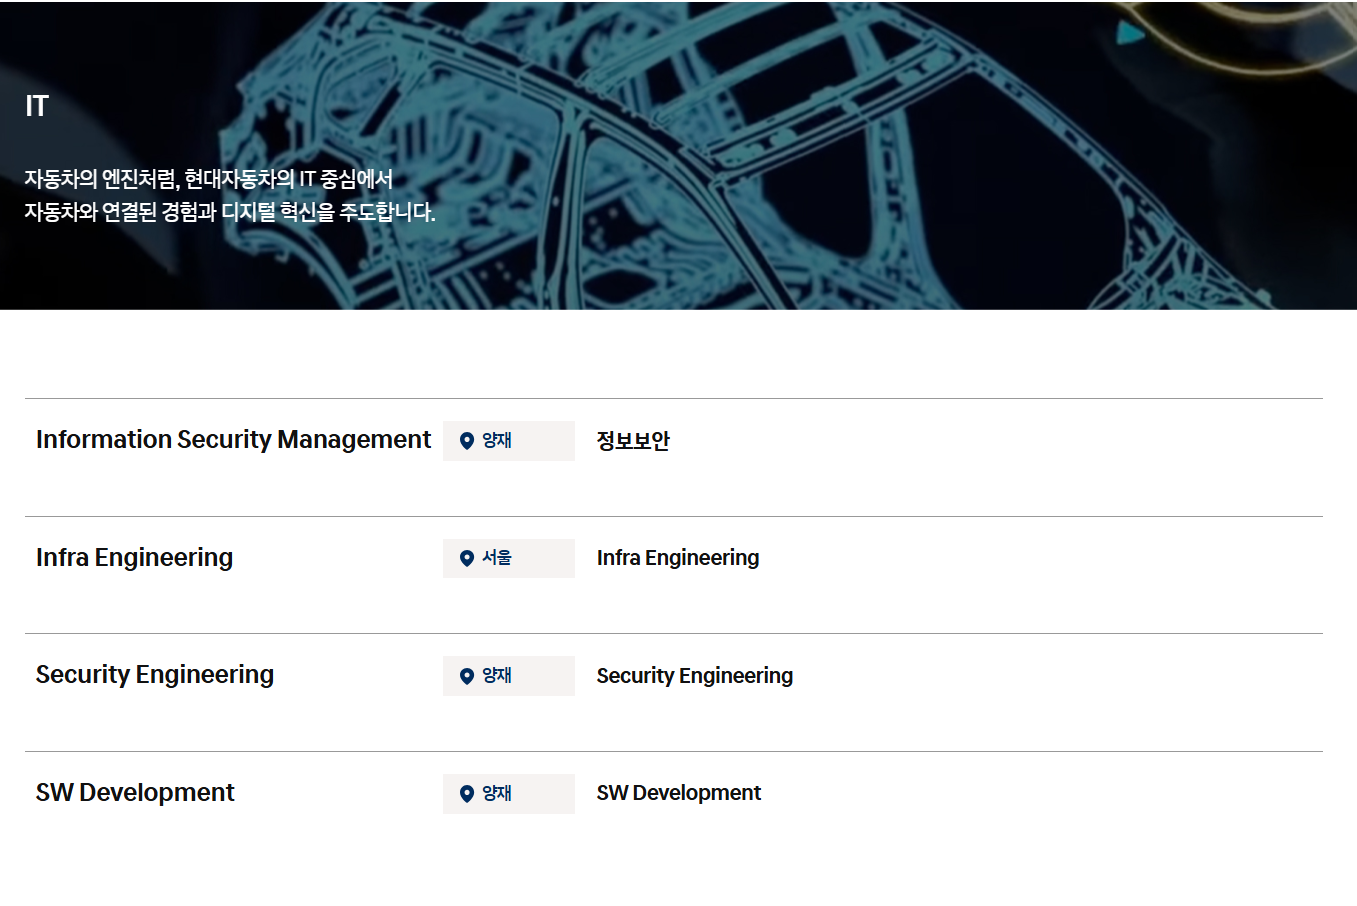Select the 서울 location tag for Infra Engineering
Viewport: 1357px width, 906px height.
point(509,558)
